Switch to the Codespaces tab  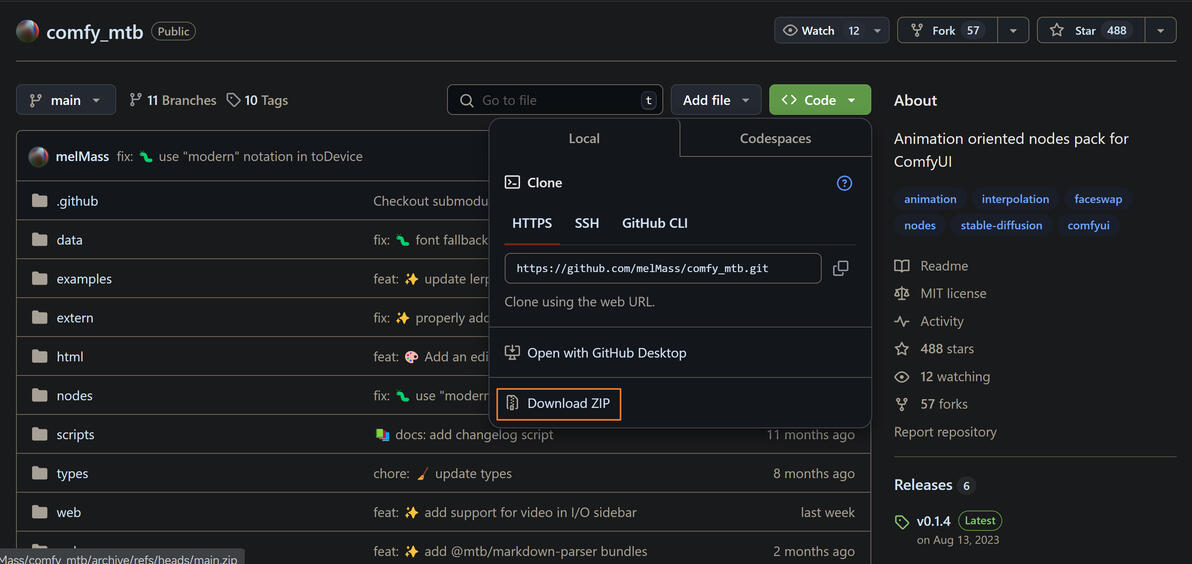pyautogui.click(x=775, y=138)
